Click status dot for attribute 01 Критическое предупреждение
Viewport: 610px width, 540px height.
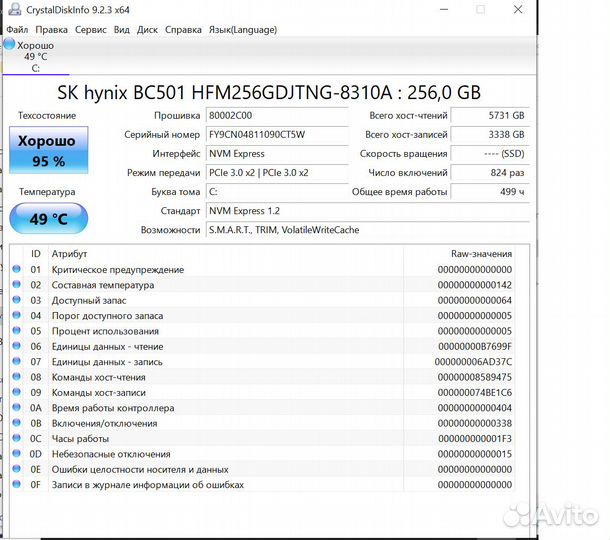(x=16, y=269)
